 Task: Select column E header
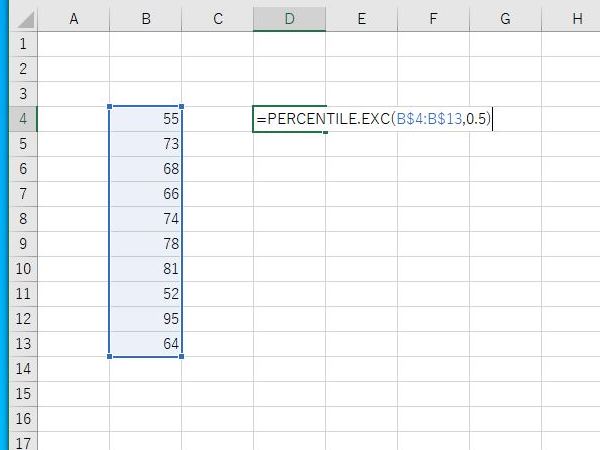click(x=362, y=19)
